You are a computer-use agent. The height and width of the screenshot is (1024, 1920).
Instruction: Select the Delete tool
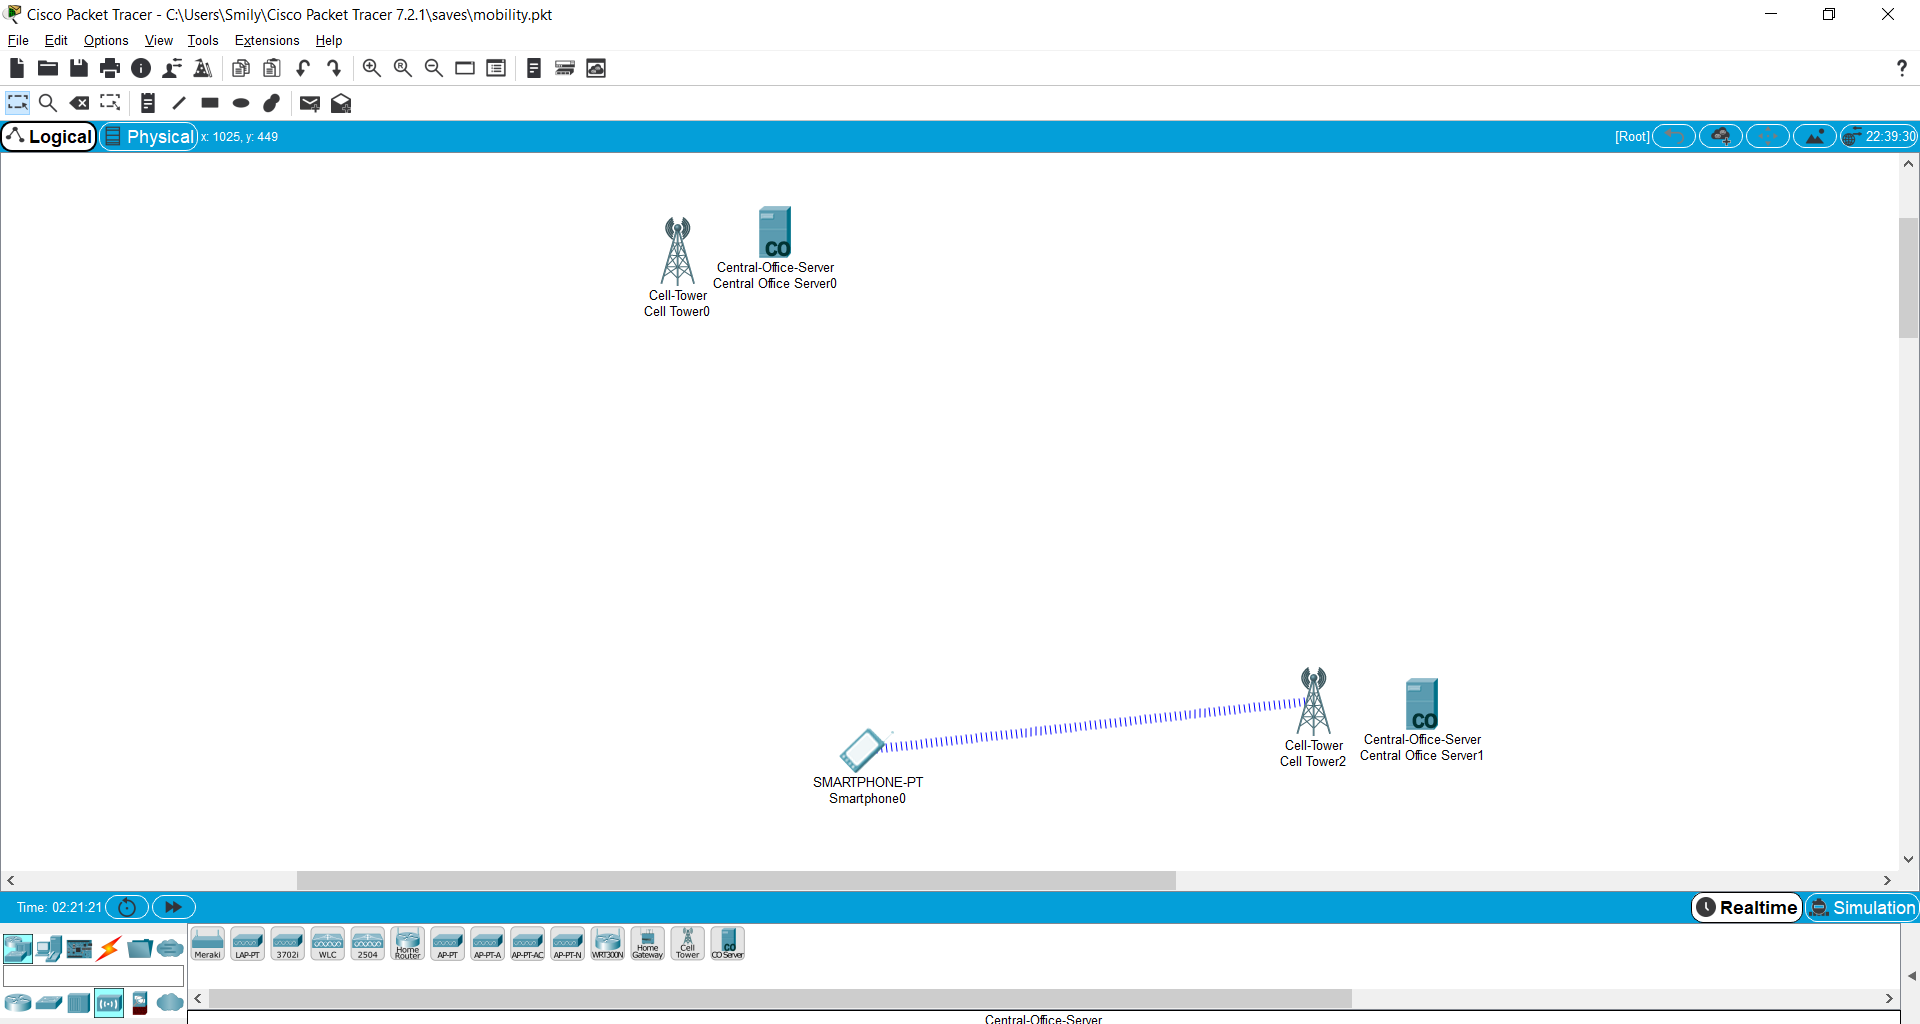79,103
